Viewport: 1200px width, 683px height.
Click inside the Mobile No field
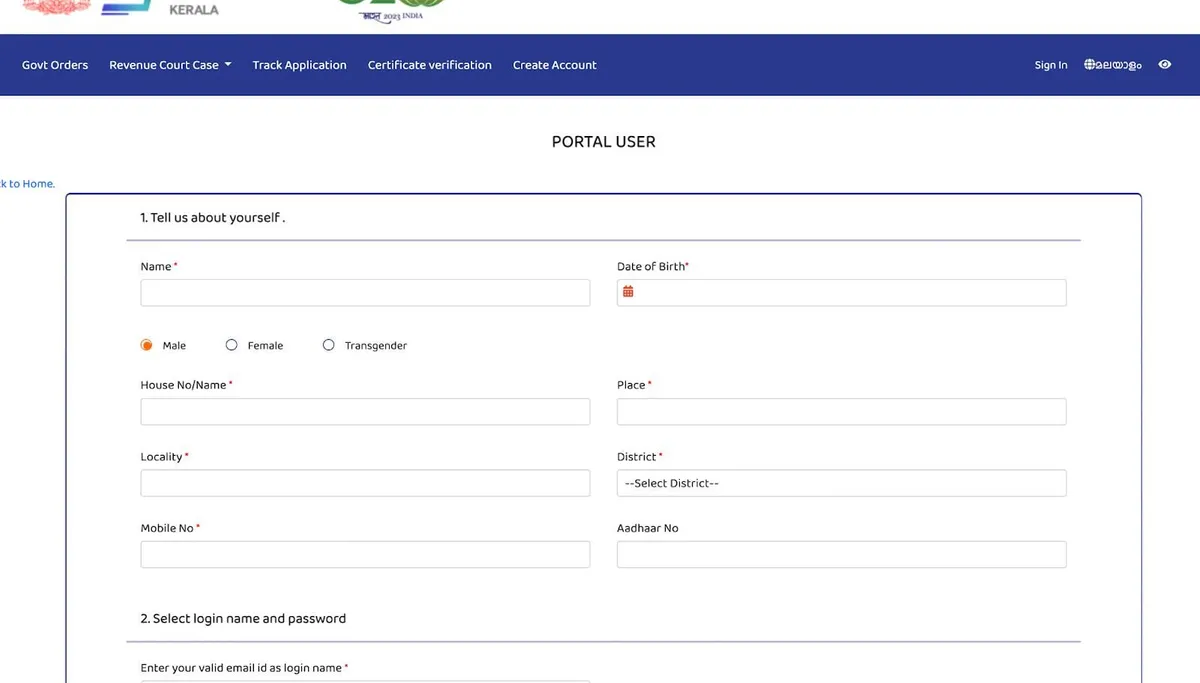pyautogui.click(x=365, y=554)
